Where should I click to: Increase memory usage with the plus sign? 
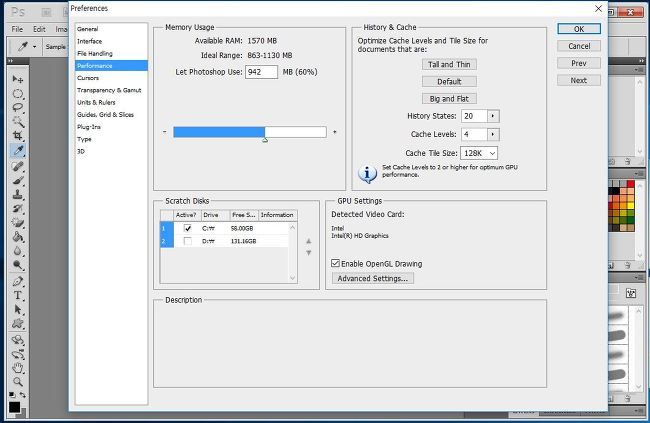[x=335, y=132]
